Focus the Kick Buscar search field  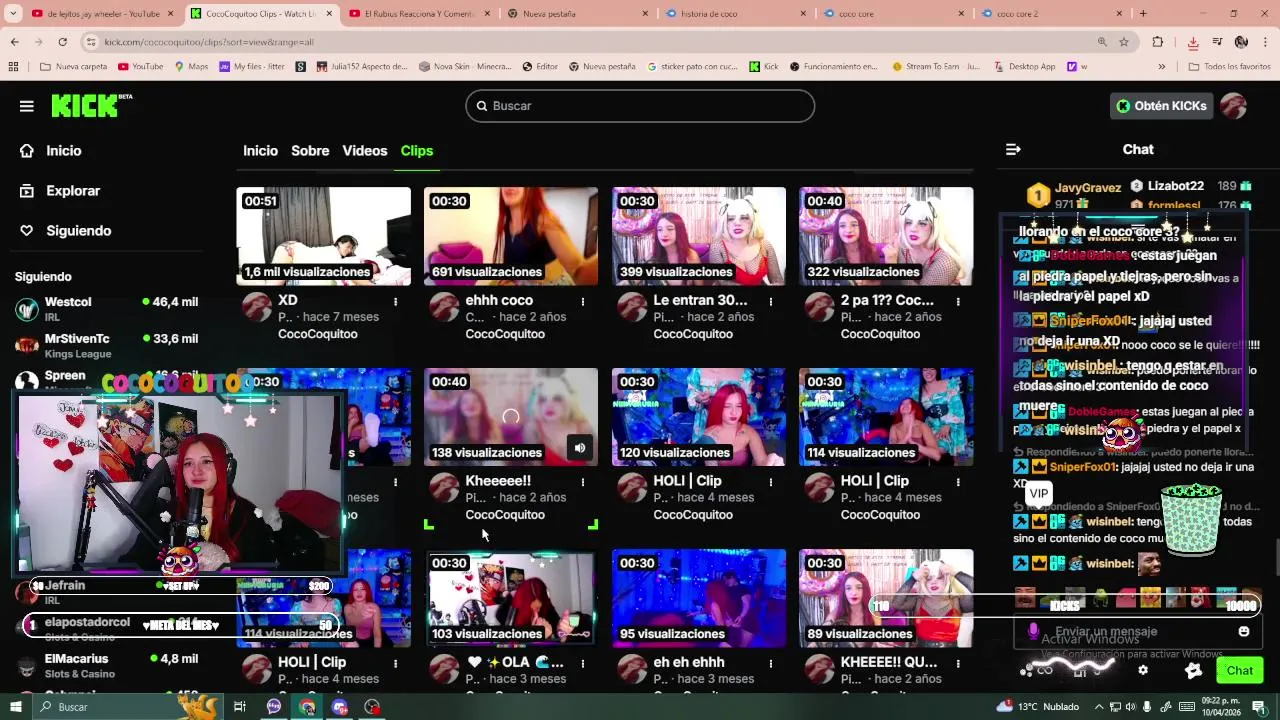tap(640, 106)
